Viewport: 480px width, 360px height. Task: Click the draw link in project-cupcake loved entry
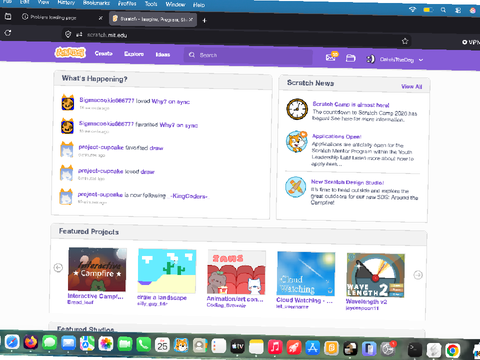pyautogui.click(x=148, y=172)
